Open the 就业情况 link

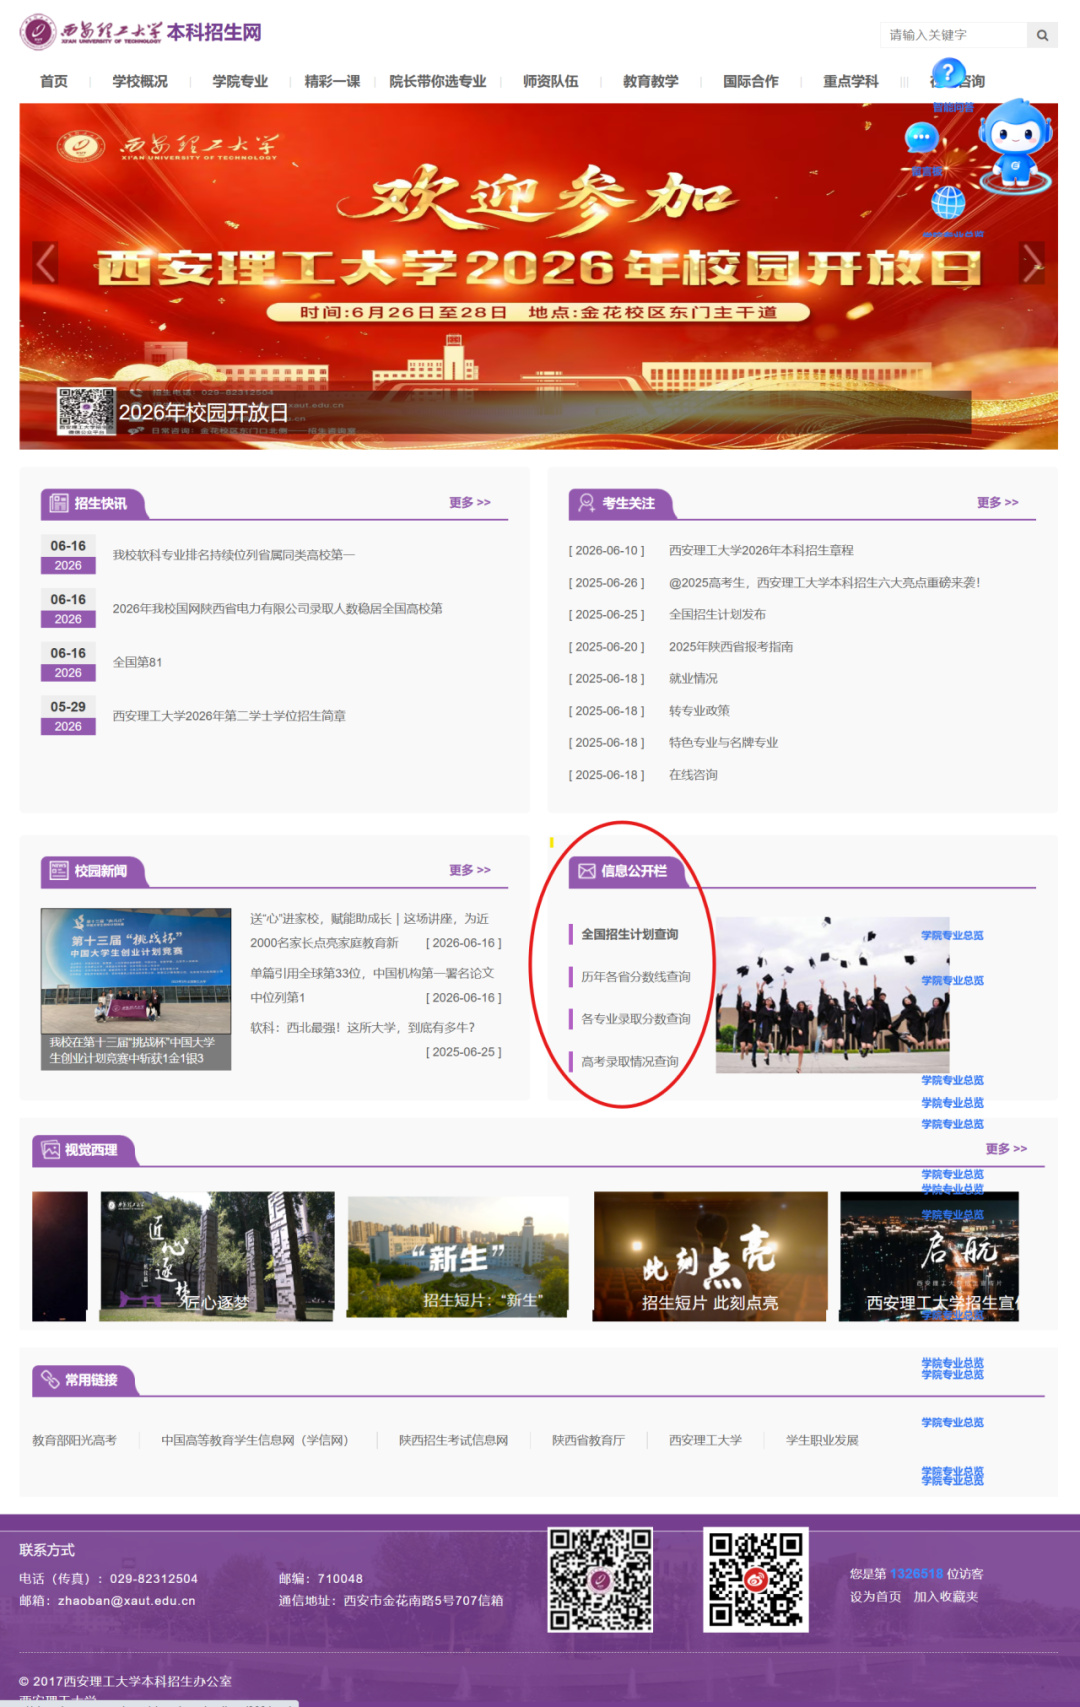coord(693,679)
